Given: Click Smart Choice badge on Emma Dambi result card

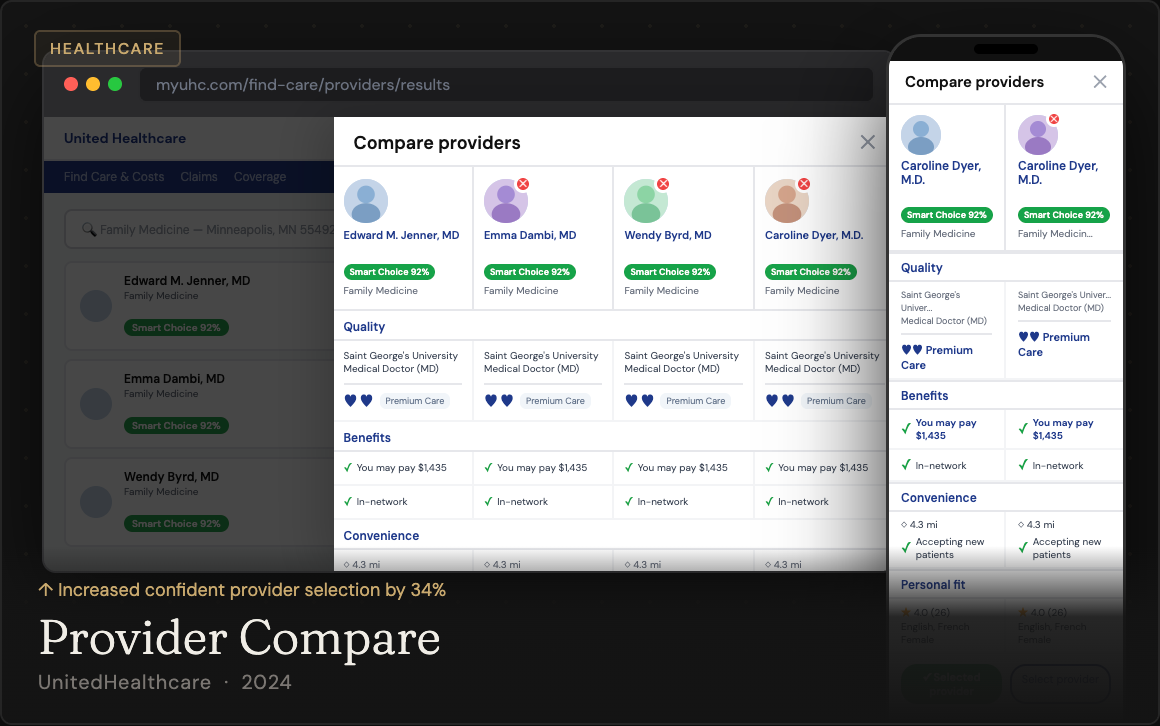Looking at the screenshot, I should [x=176, y=426].
